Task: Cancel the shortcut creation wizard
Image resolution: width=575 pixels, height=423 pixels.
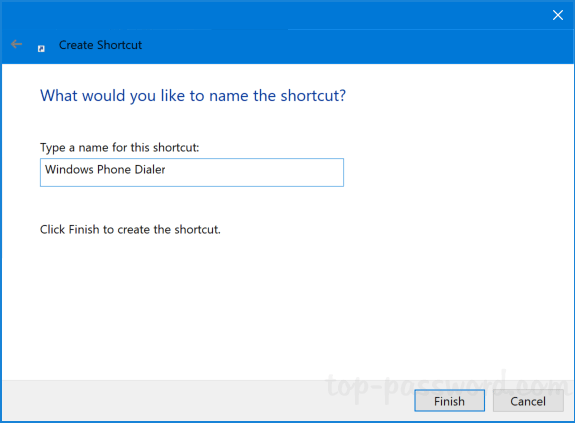Action: (528, 401)
